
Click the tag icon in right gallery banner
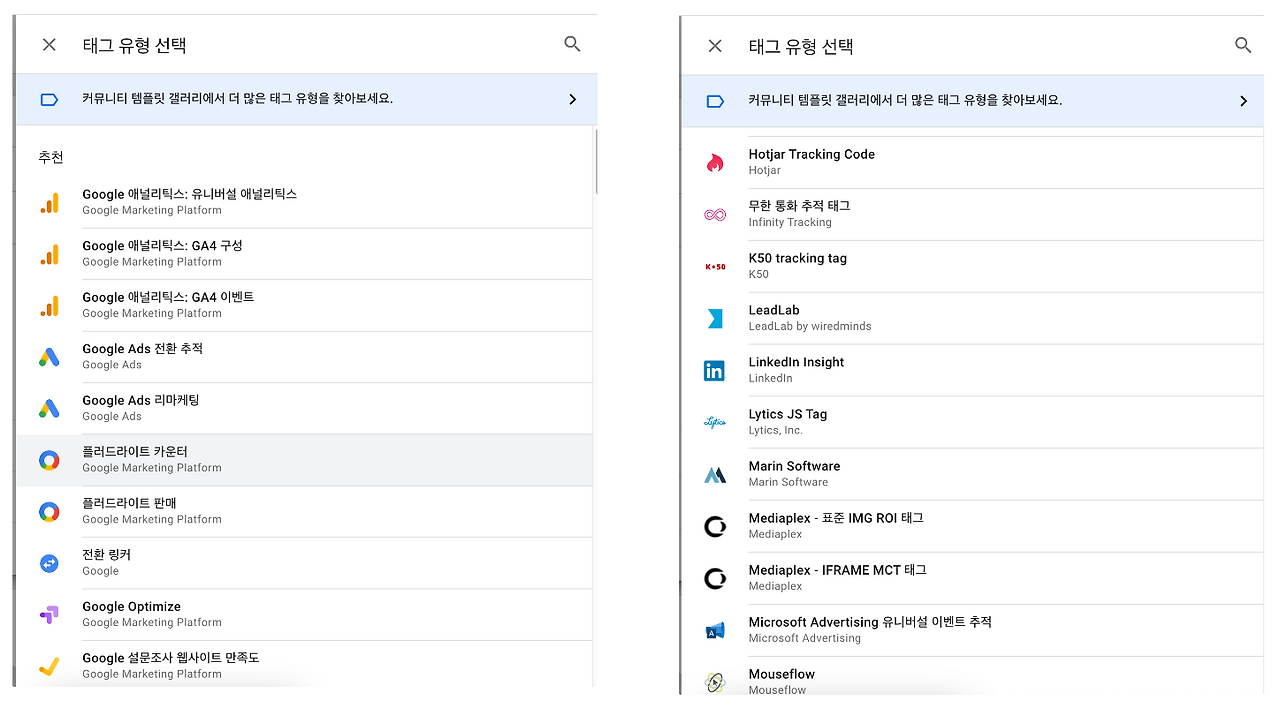pos(715,101)
